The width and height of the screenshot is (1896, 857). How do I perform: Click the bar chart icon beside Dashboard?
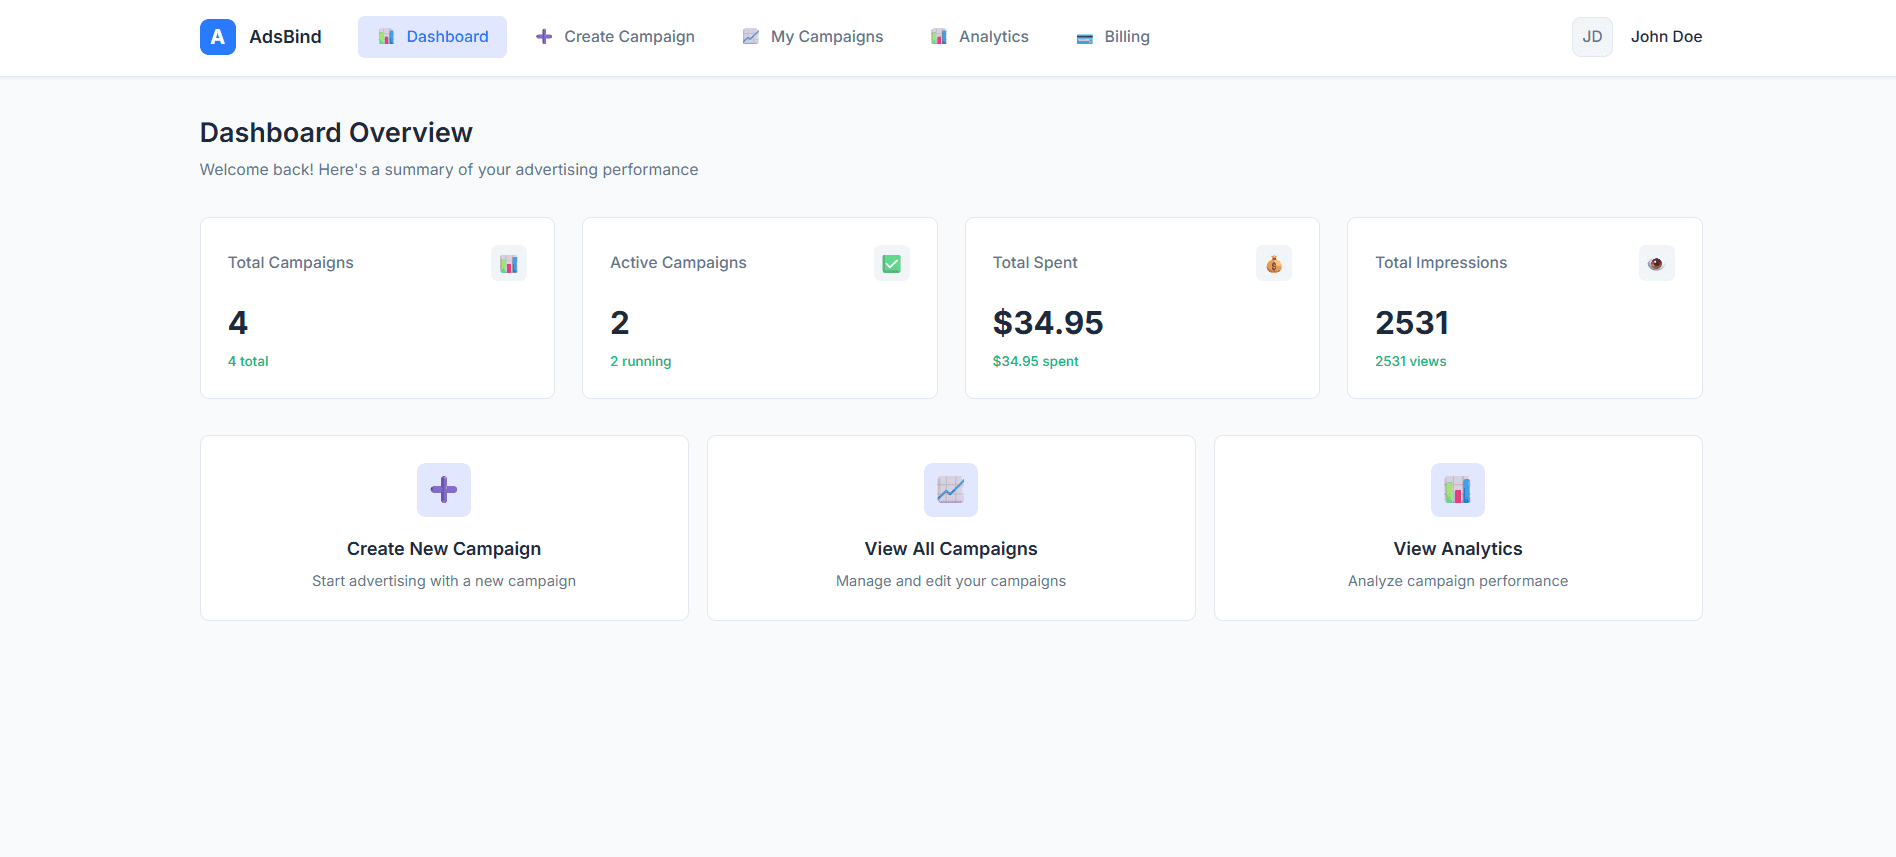(386, 37)
